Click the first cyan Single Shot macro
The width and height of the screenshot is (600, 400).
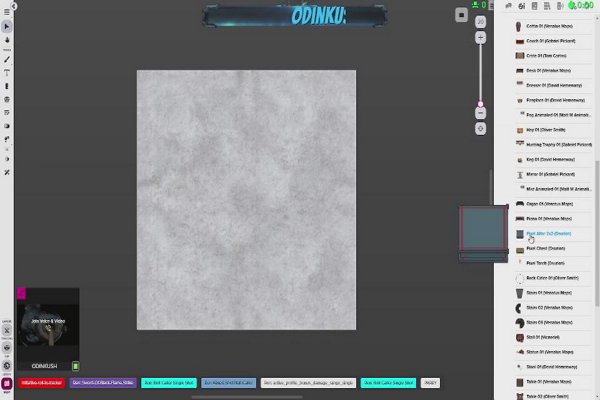click(x=169, y=383)
